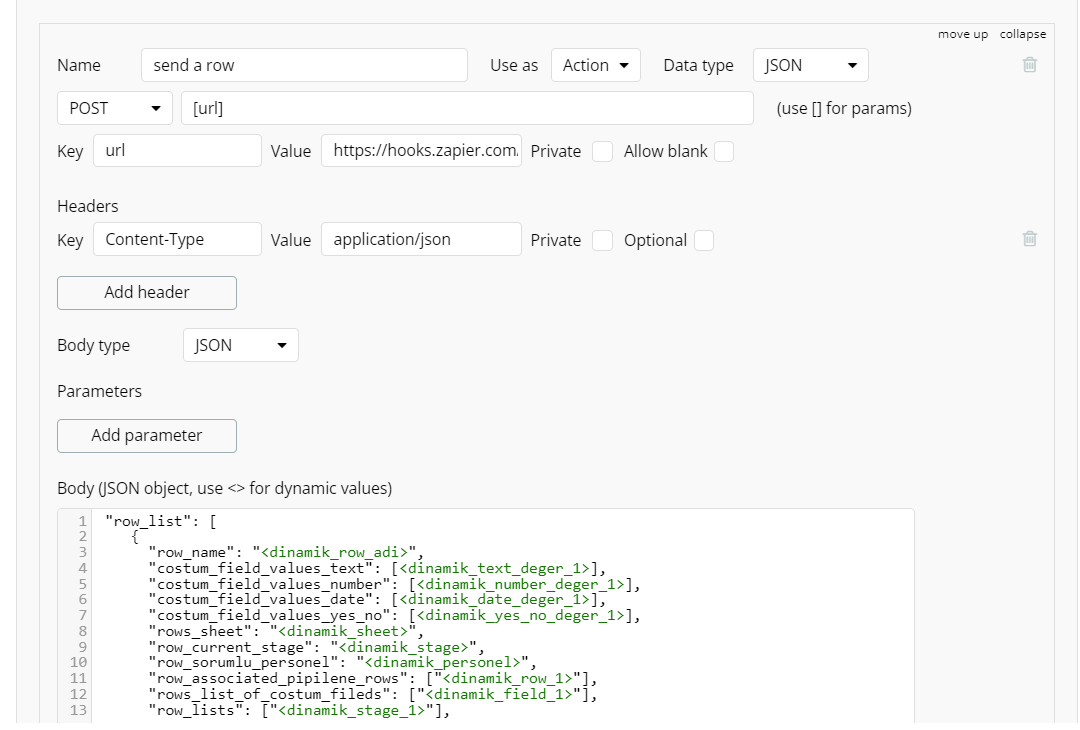The image size is (1080, 730).
Task: Edit the Name field 'send a row'
Action: [x=304, y=65]
